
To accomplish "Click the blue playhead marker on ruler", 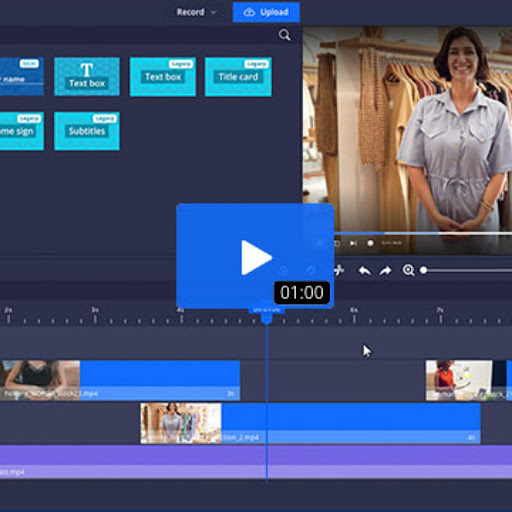I will (266, 318).
